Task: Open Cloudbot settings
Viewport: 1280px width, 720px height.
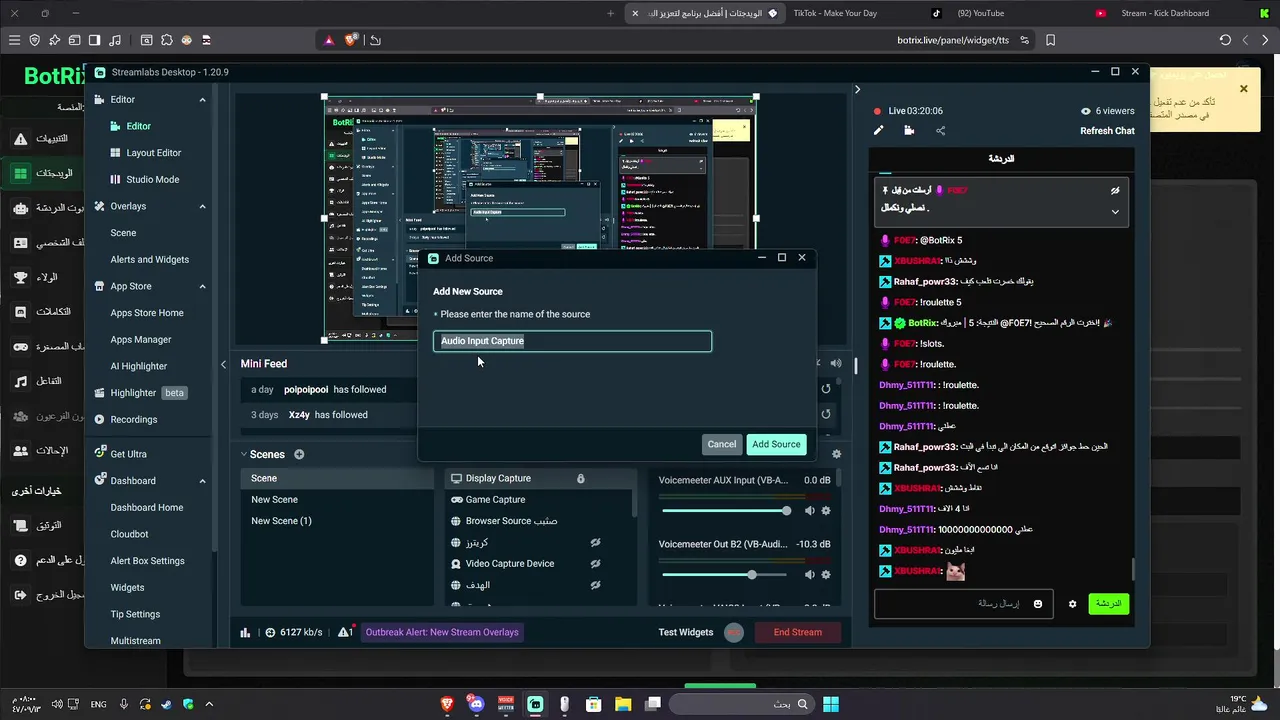Action: coord(129,535)
